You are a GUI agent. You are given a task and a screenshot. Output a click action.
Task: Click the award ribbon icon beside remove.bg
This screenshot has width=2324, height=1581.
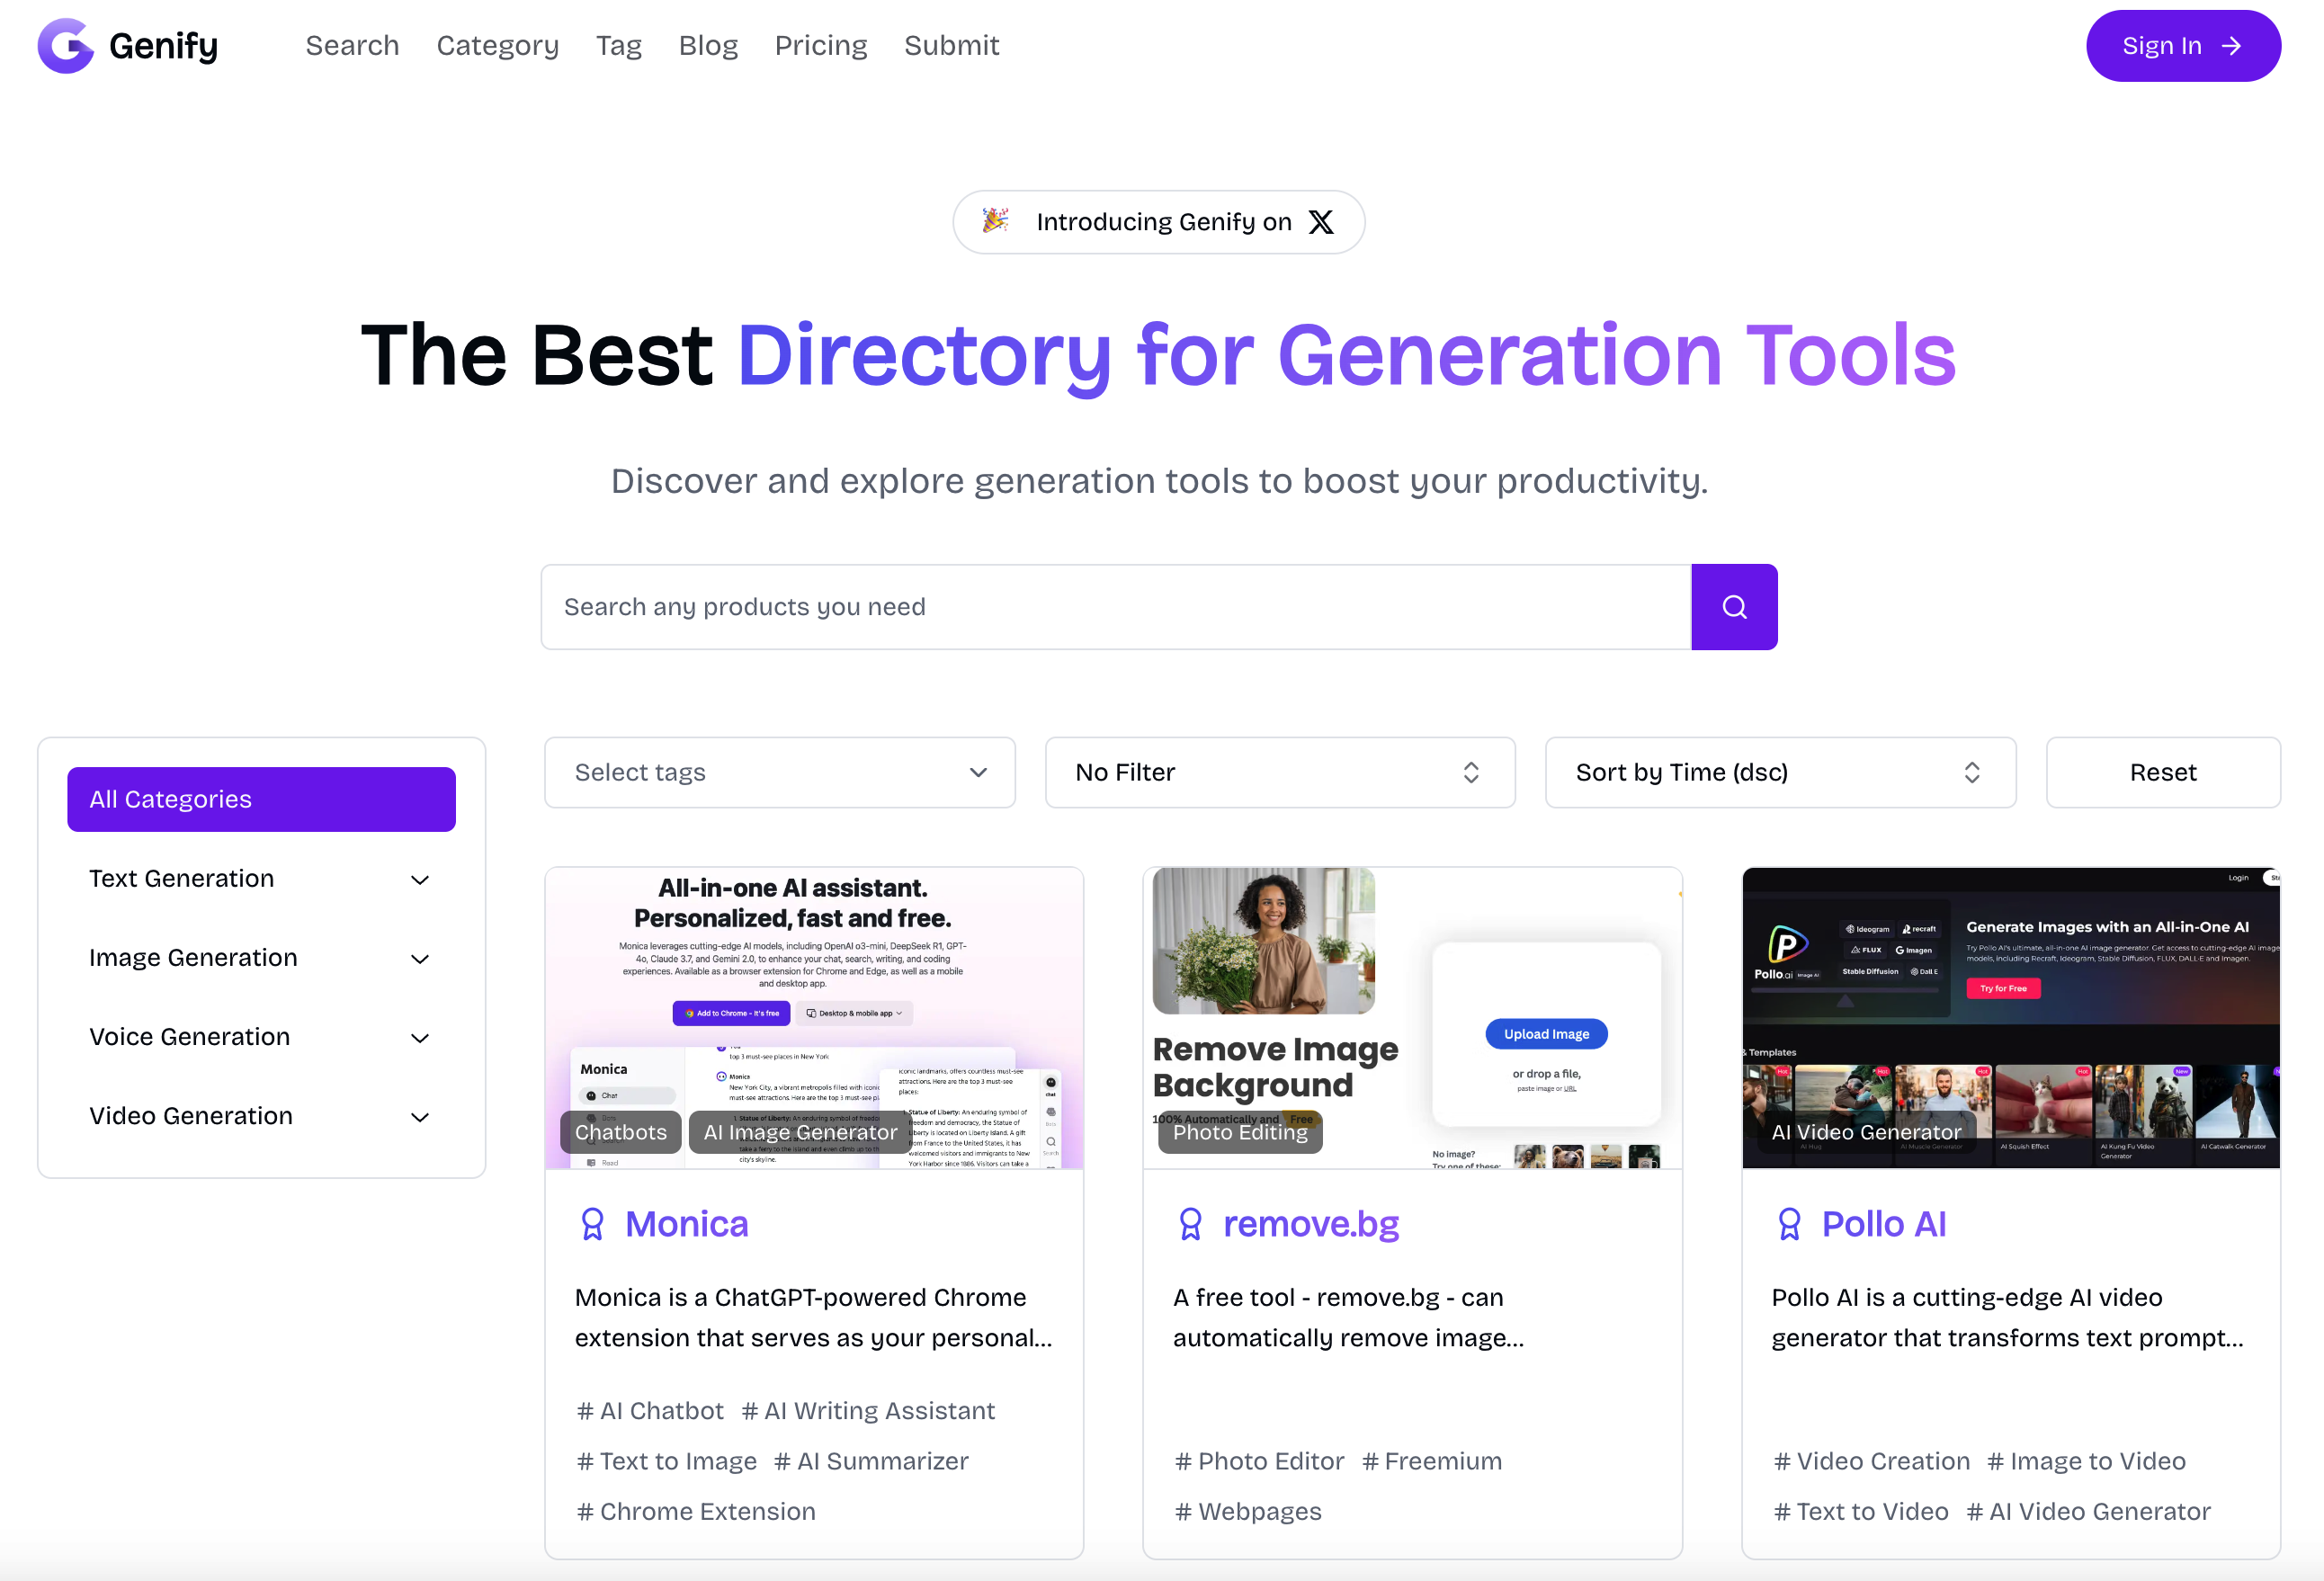(x=1190, y=1224)
